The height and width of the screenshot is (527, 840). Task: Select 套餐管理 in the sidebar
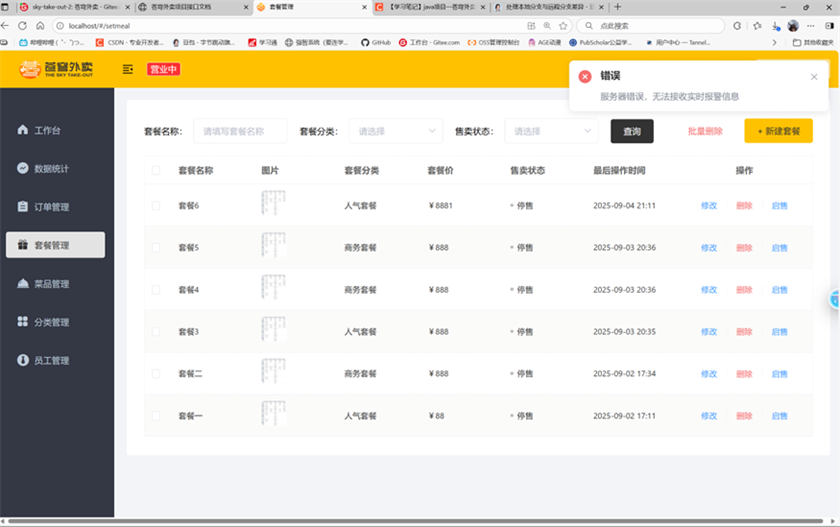55,245
